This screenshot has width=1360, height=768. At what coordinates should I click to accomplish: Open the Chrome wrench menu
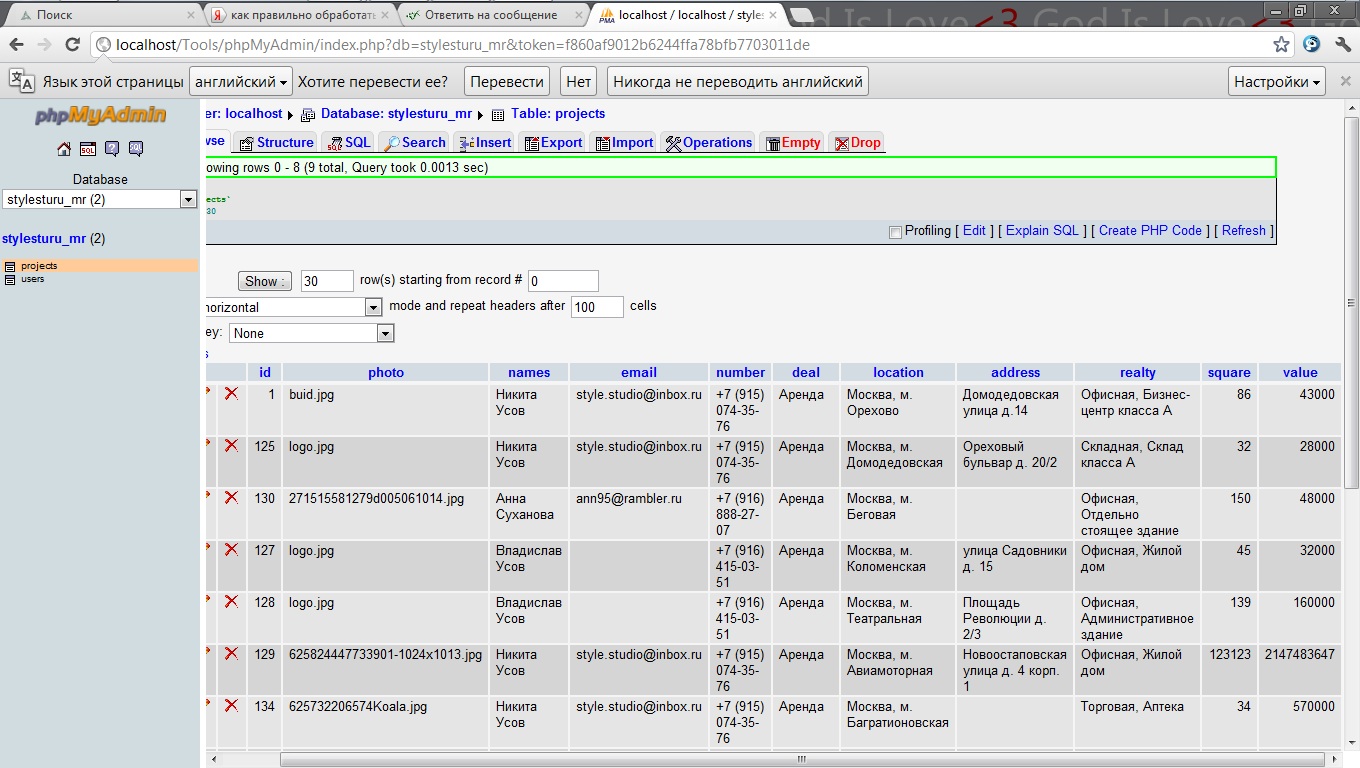point(1341,45)
